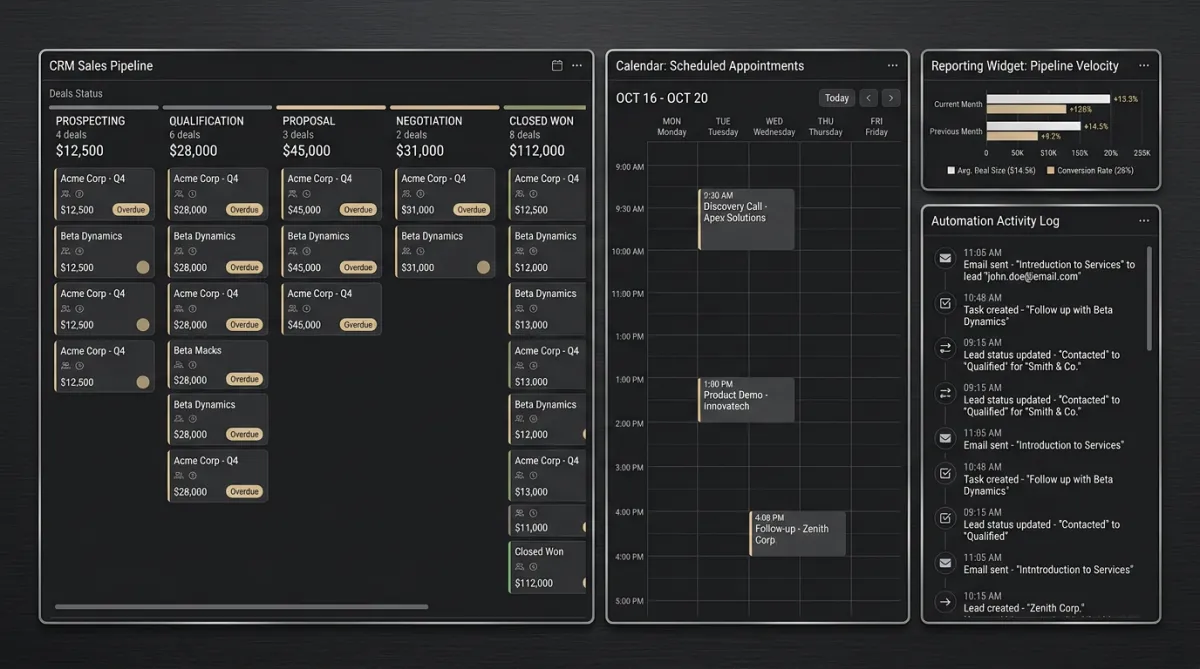Select the TUE Tuesday day header

723,127
